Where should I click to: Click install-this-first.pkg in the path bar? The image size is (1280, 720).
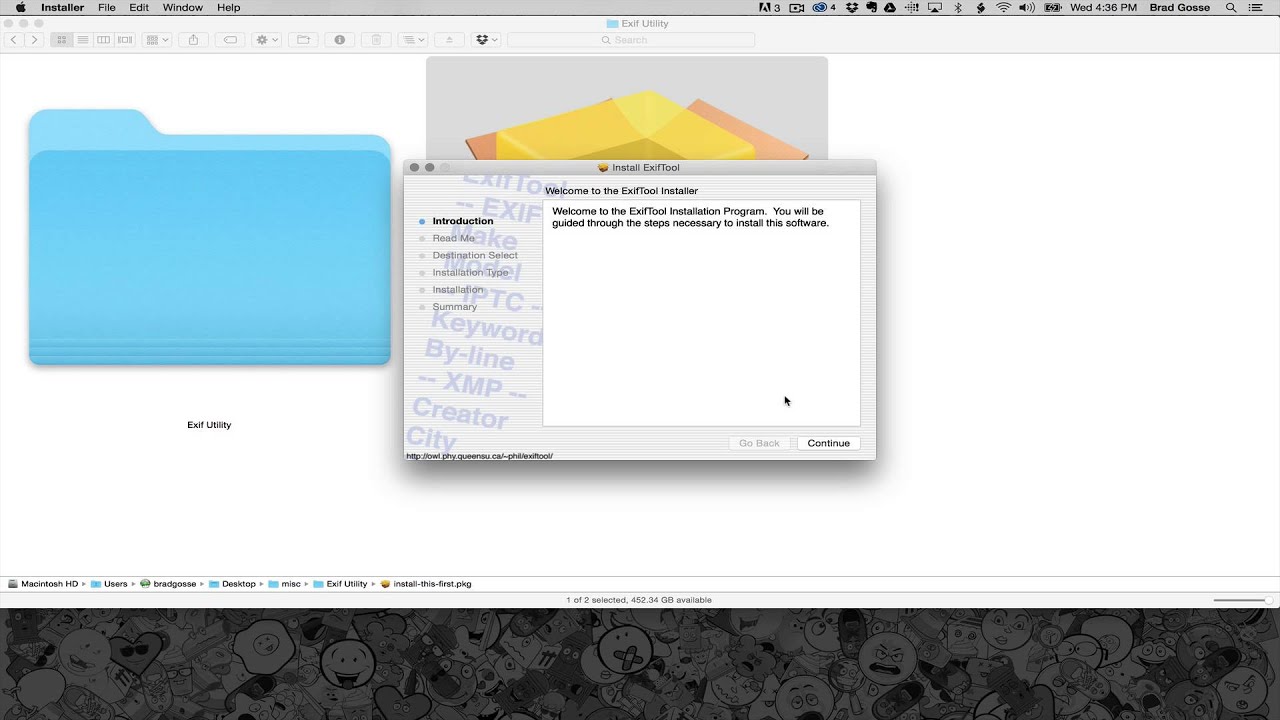click(426, 584)
